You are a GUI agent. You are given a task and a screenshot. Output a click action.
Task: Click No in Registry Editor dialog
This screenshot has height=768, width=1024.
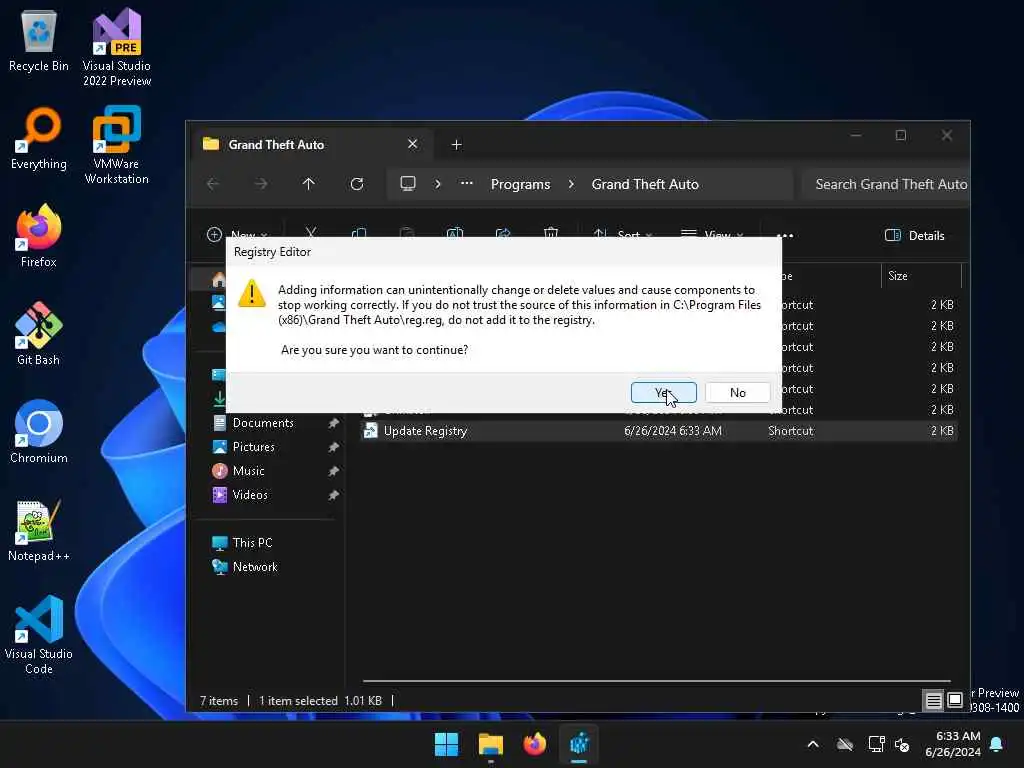(737, 392)
